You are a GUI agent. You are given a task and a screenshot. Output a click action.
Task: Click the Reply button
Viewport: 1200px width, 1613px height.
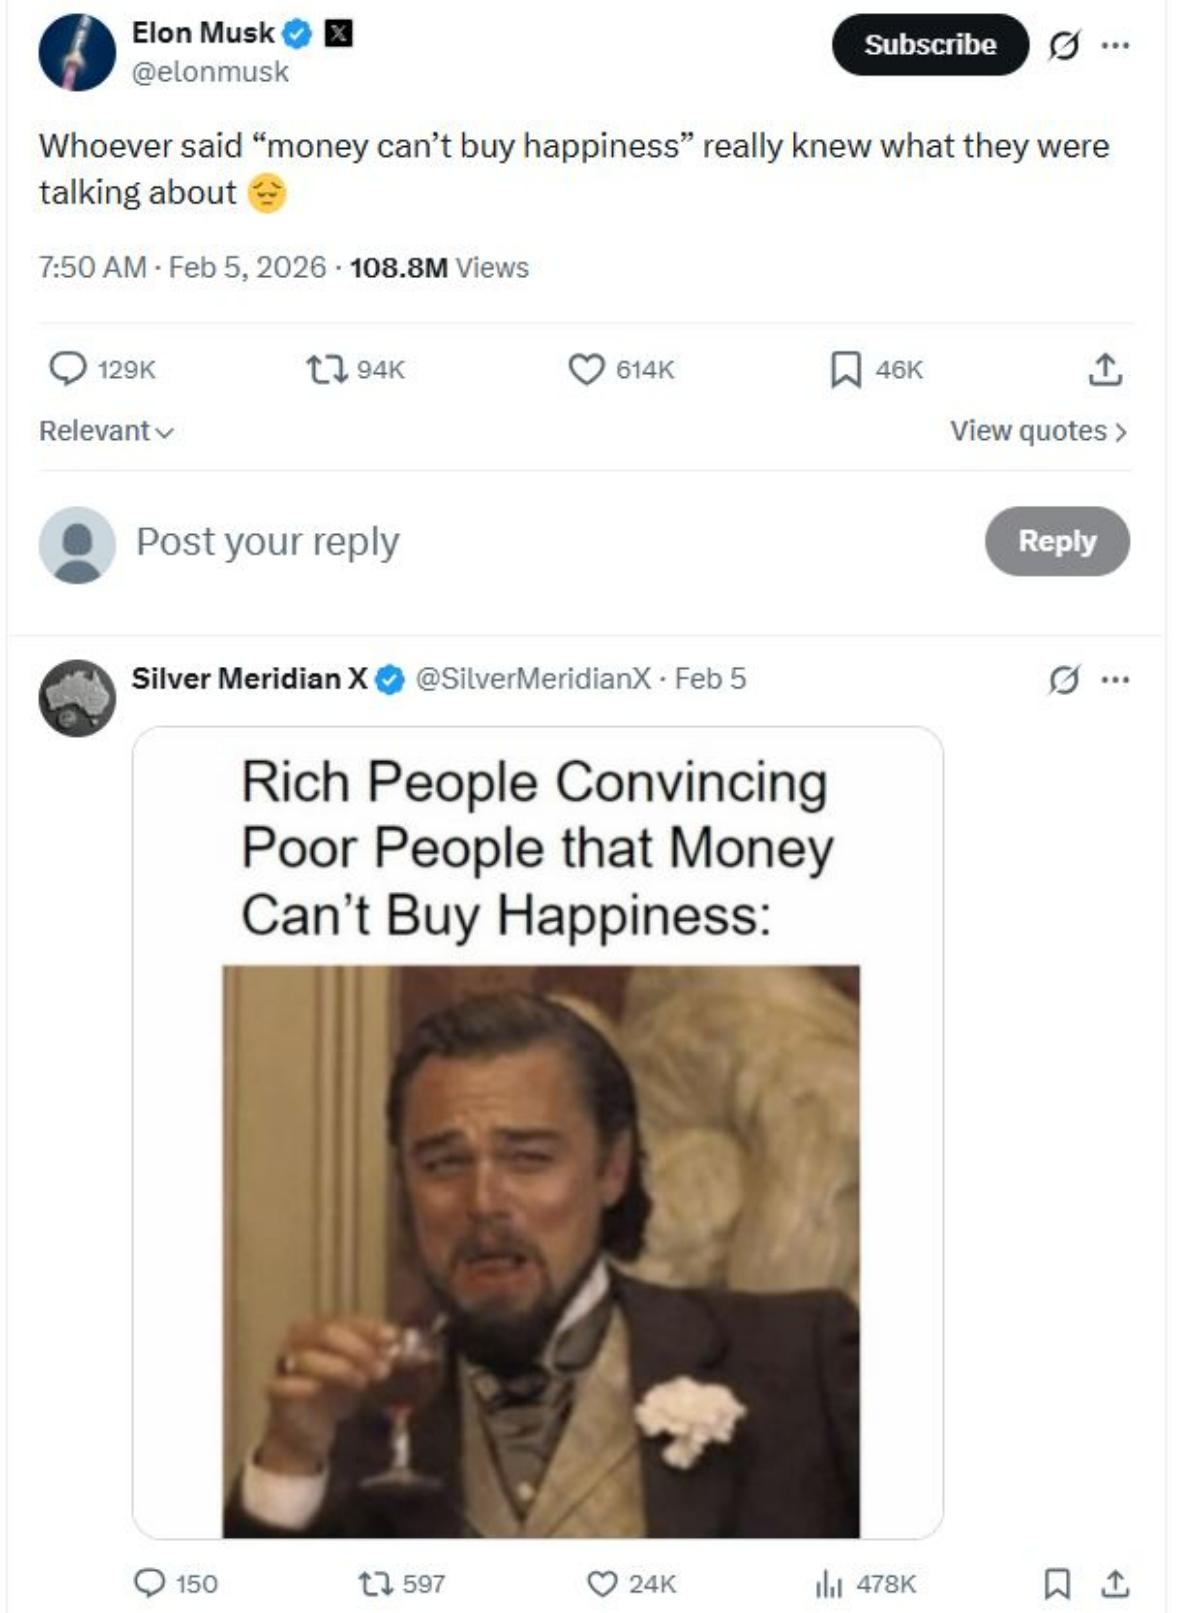1057,540
